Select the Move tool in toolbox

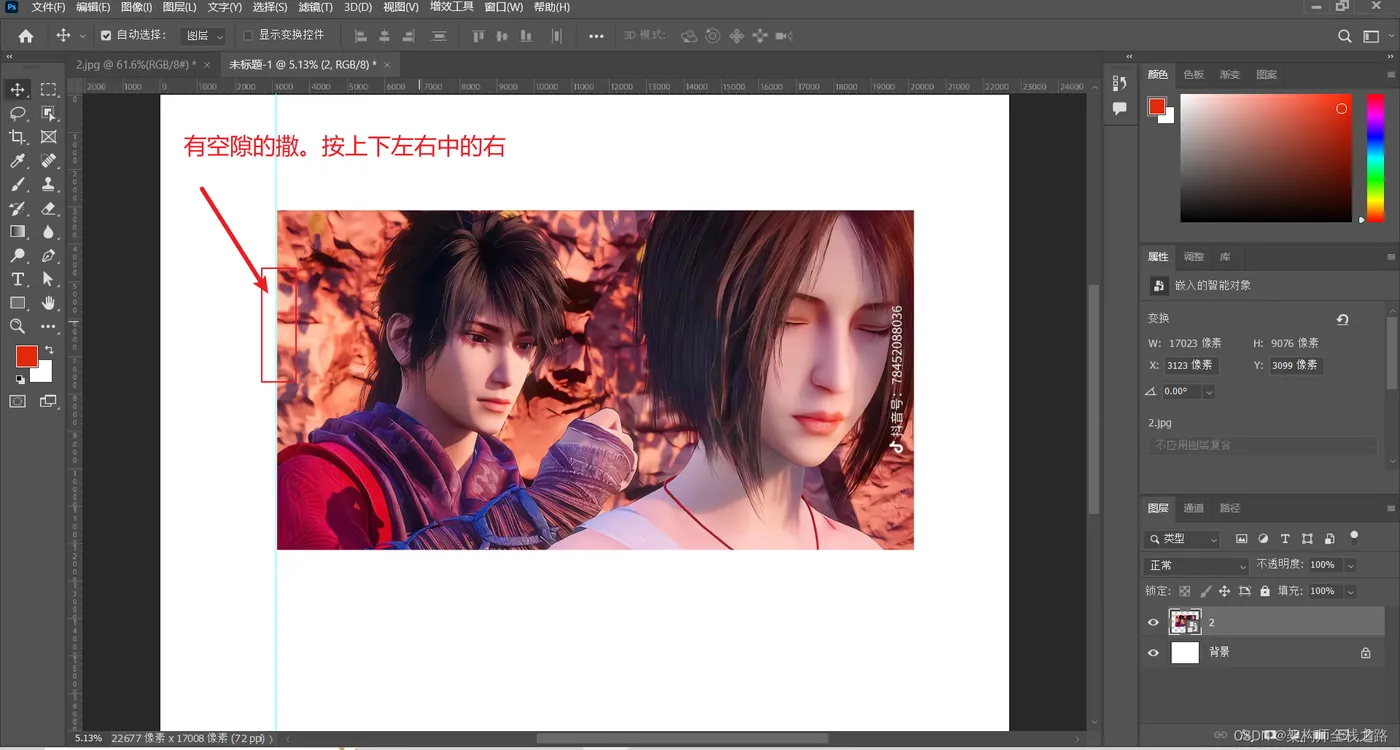18,89
